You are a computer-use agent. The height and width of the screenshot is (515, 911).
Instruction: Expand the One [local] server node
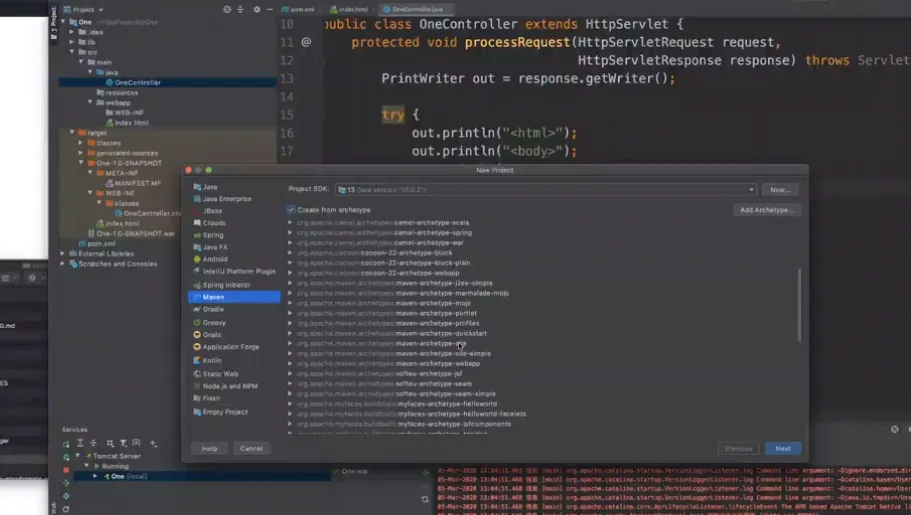pyautogui.click(x=95, y=476)
